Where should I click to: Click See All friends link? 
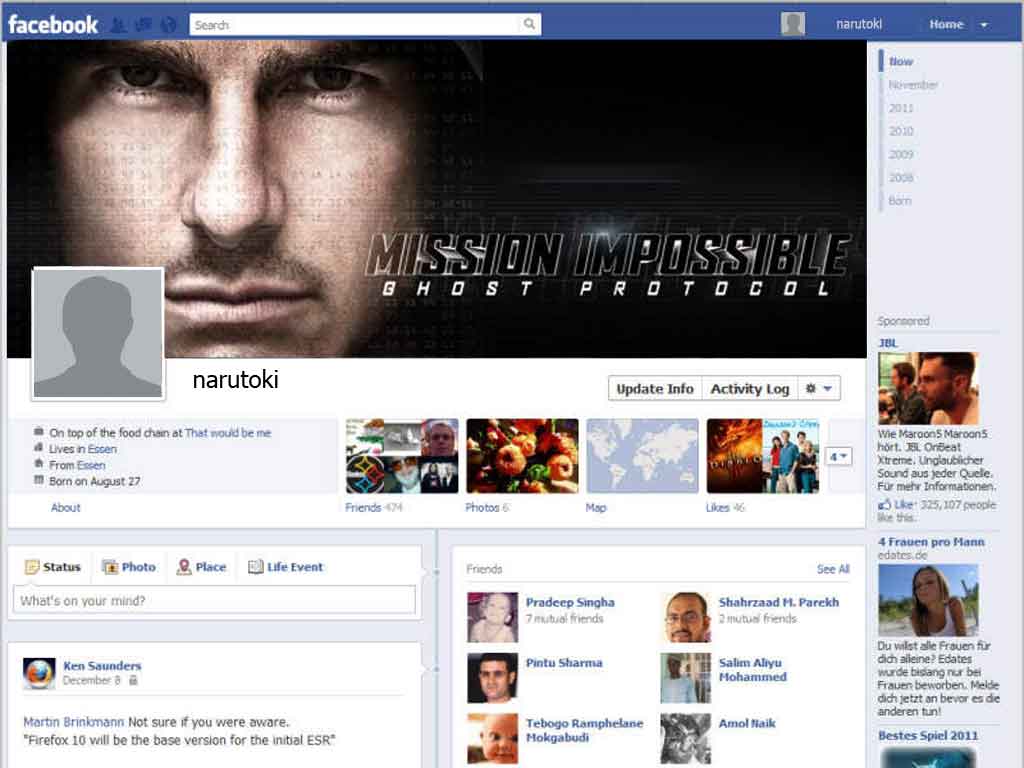(833, 569)
